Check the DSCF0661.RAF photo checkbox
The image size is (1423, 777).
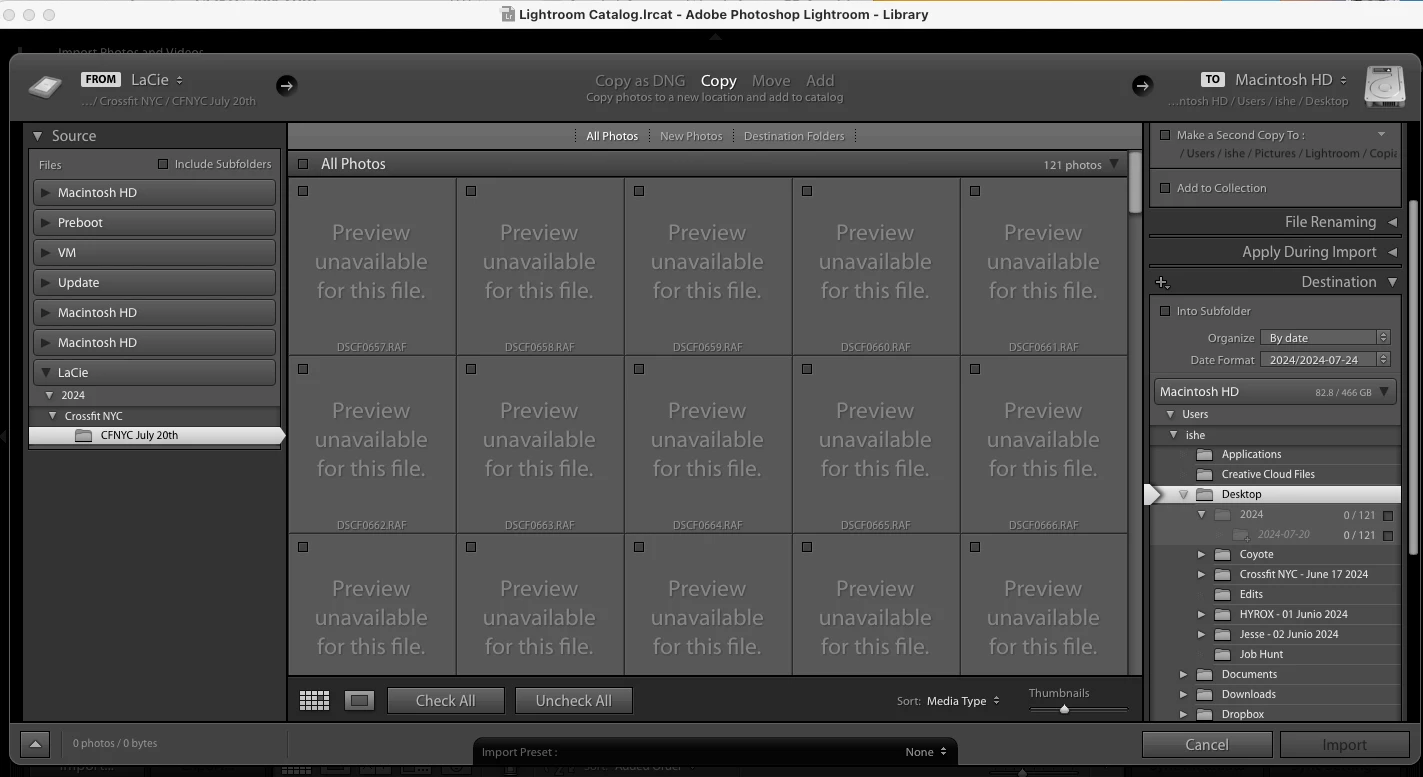click(975, 191)
